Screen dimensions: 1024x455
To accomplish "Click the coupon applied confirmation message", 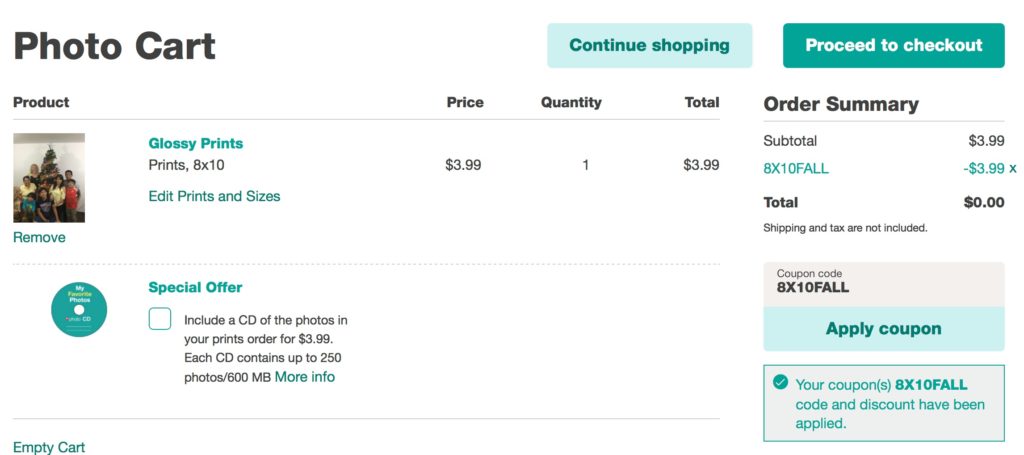I will coord(884,403).
